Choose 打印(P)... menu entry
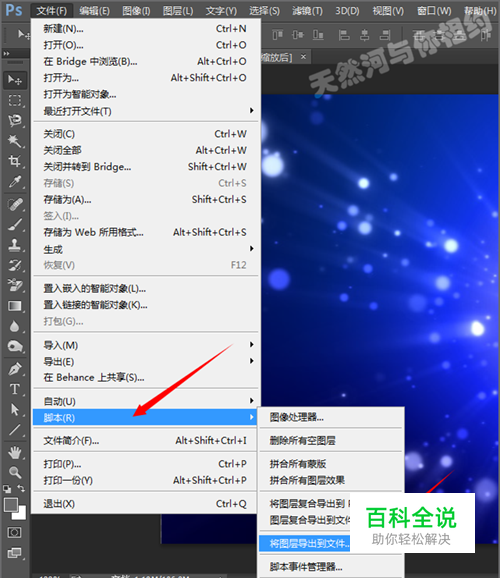 145,464
